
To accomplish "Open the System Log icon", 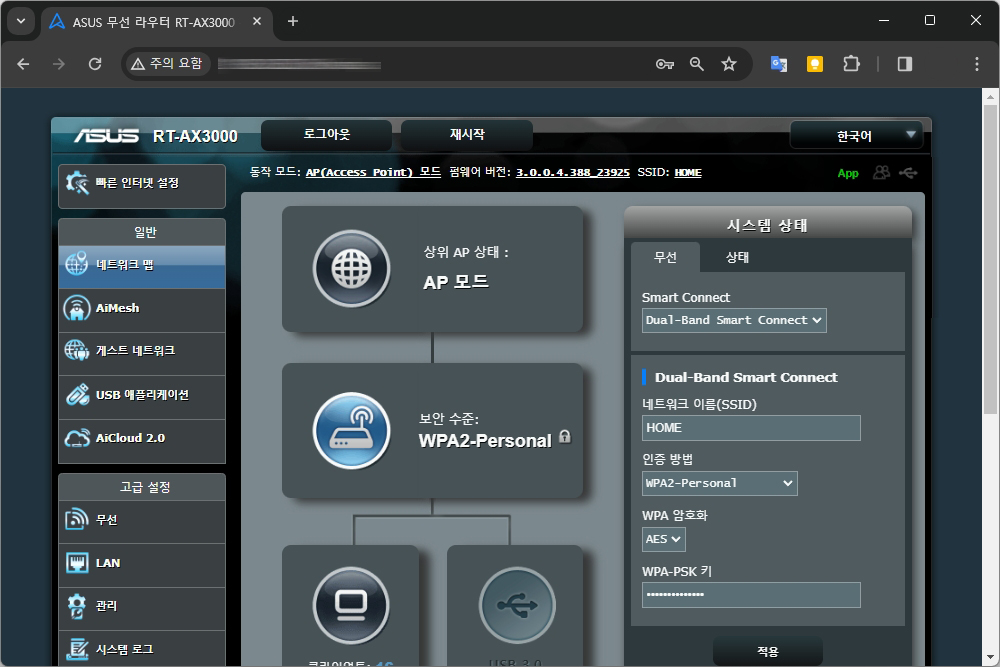I will [77, 649].
